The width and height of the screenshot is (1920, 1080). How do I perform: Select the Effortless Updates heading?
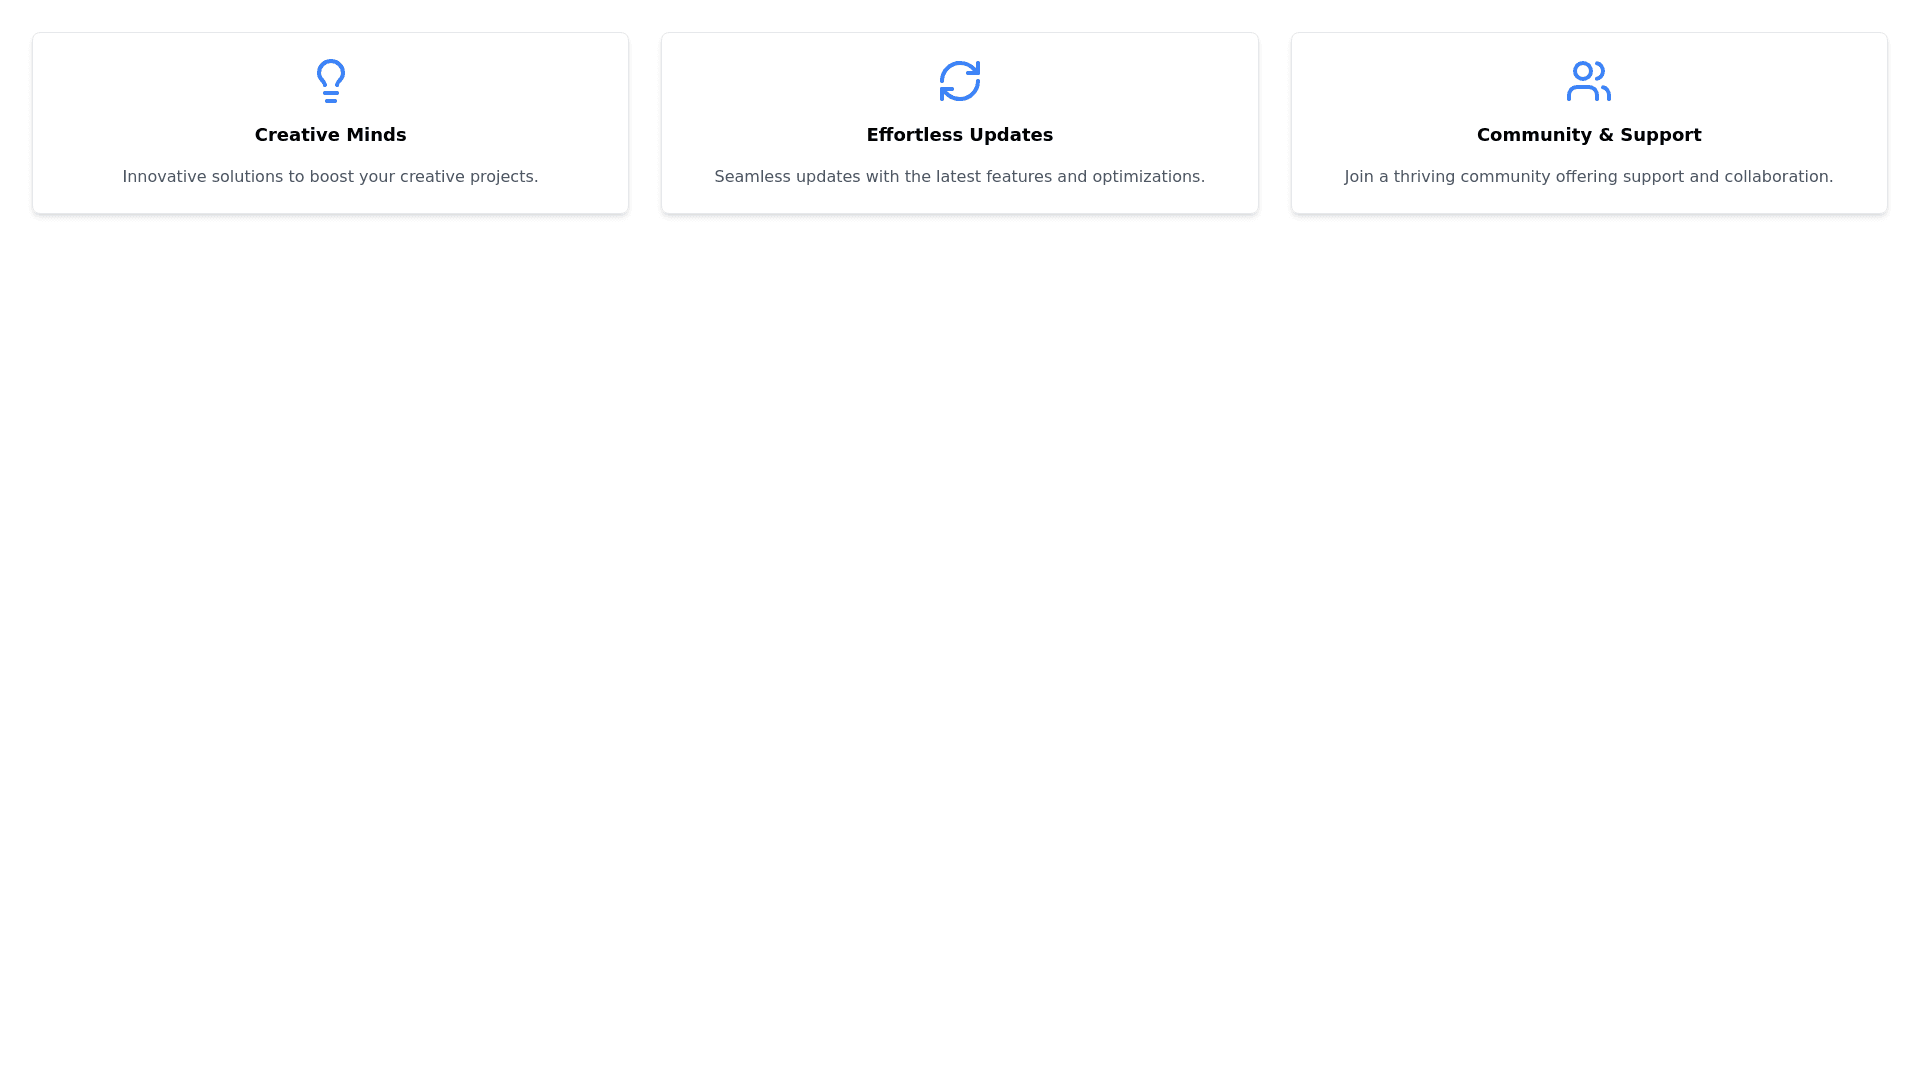pyautogui.click(x=959, y=135)
